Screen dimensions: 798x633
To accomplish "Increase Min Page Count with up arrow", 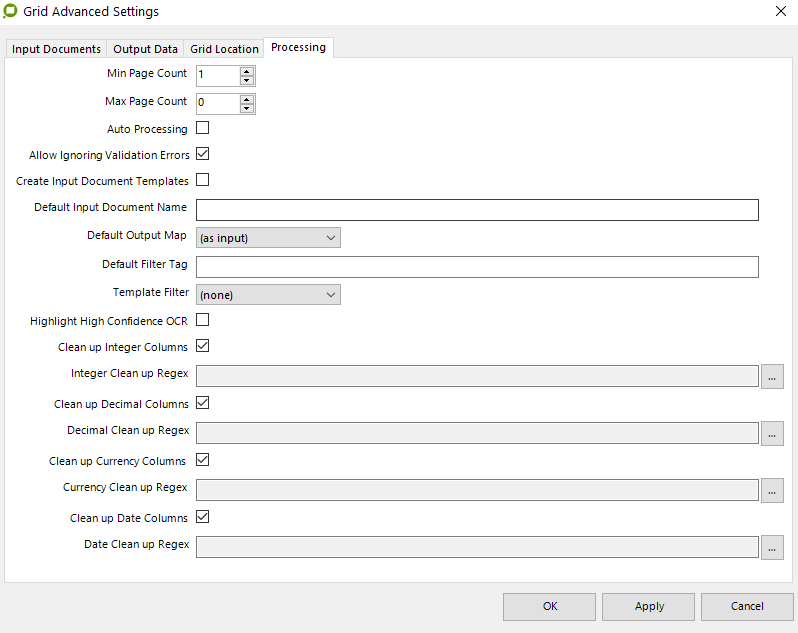I will click(x=246, y=71).
